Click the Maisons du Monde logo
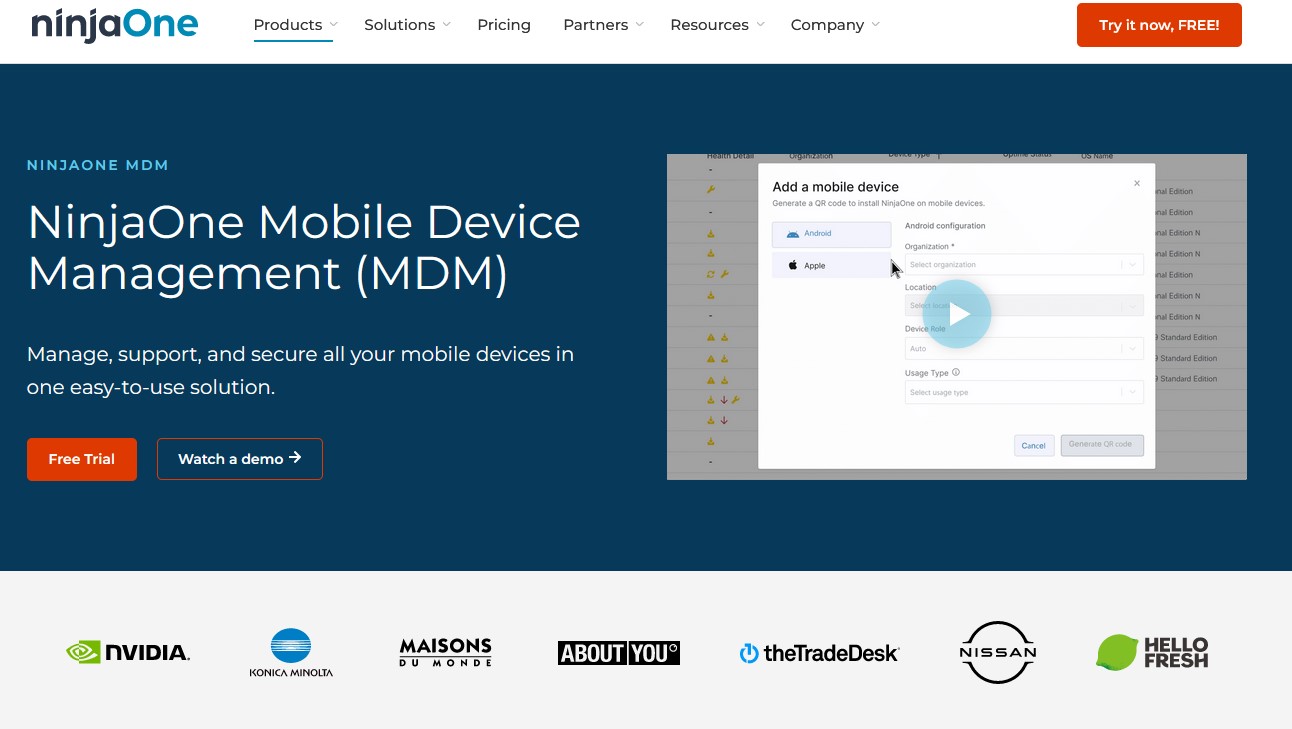 point(445,651)
